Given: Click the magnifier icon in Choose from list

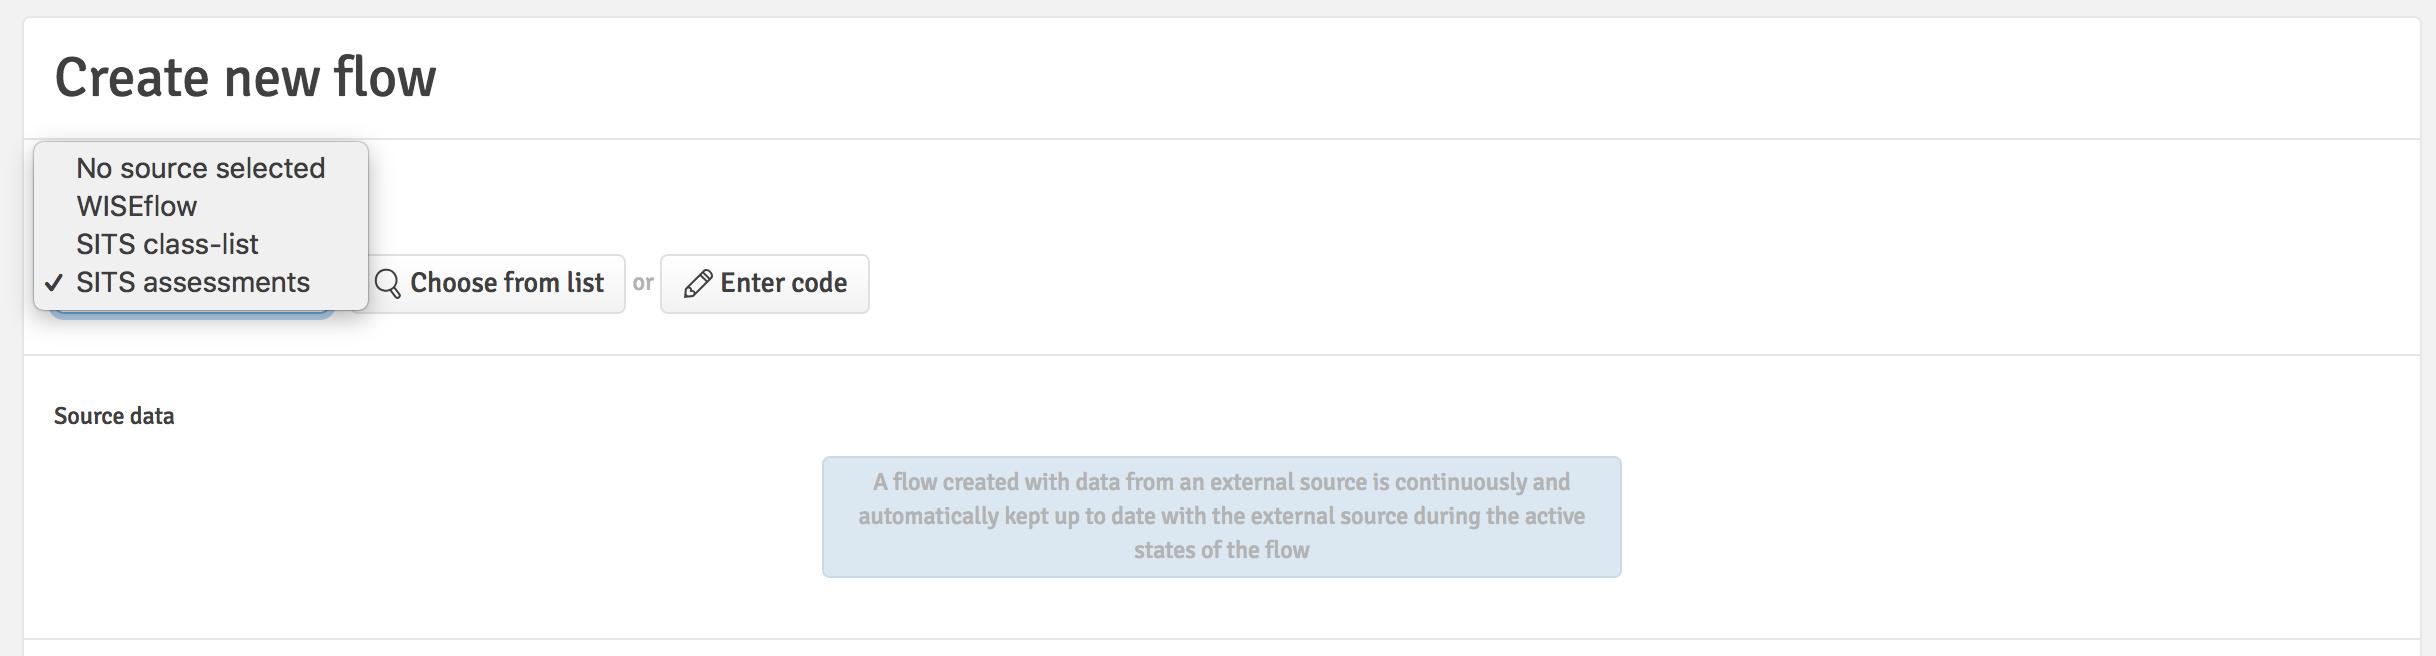Looking at the screenshot, I should 387,284.
